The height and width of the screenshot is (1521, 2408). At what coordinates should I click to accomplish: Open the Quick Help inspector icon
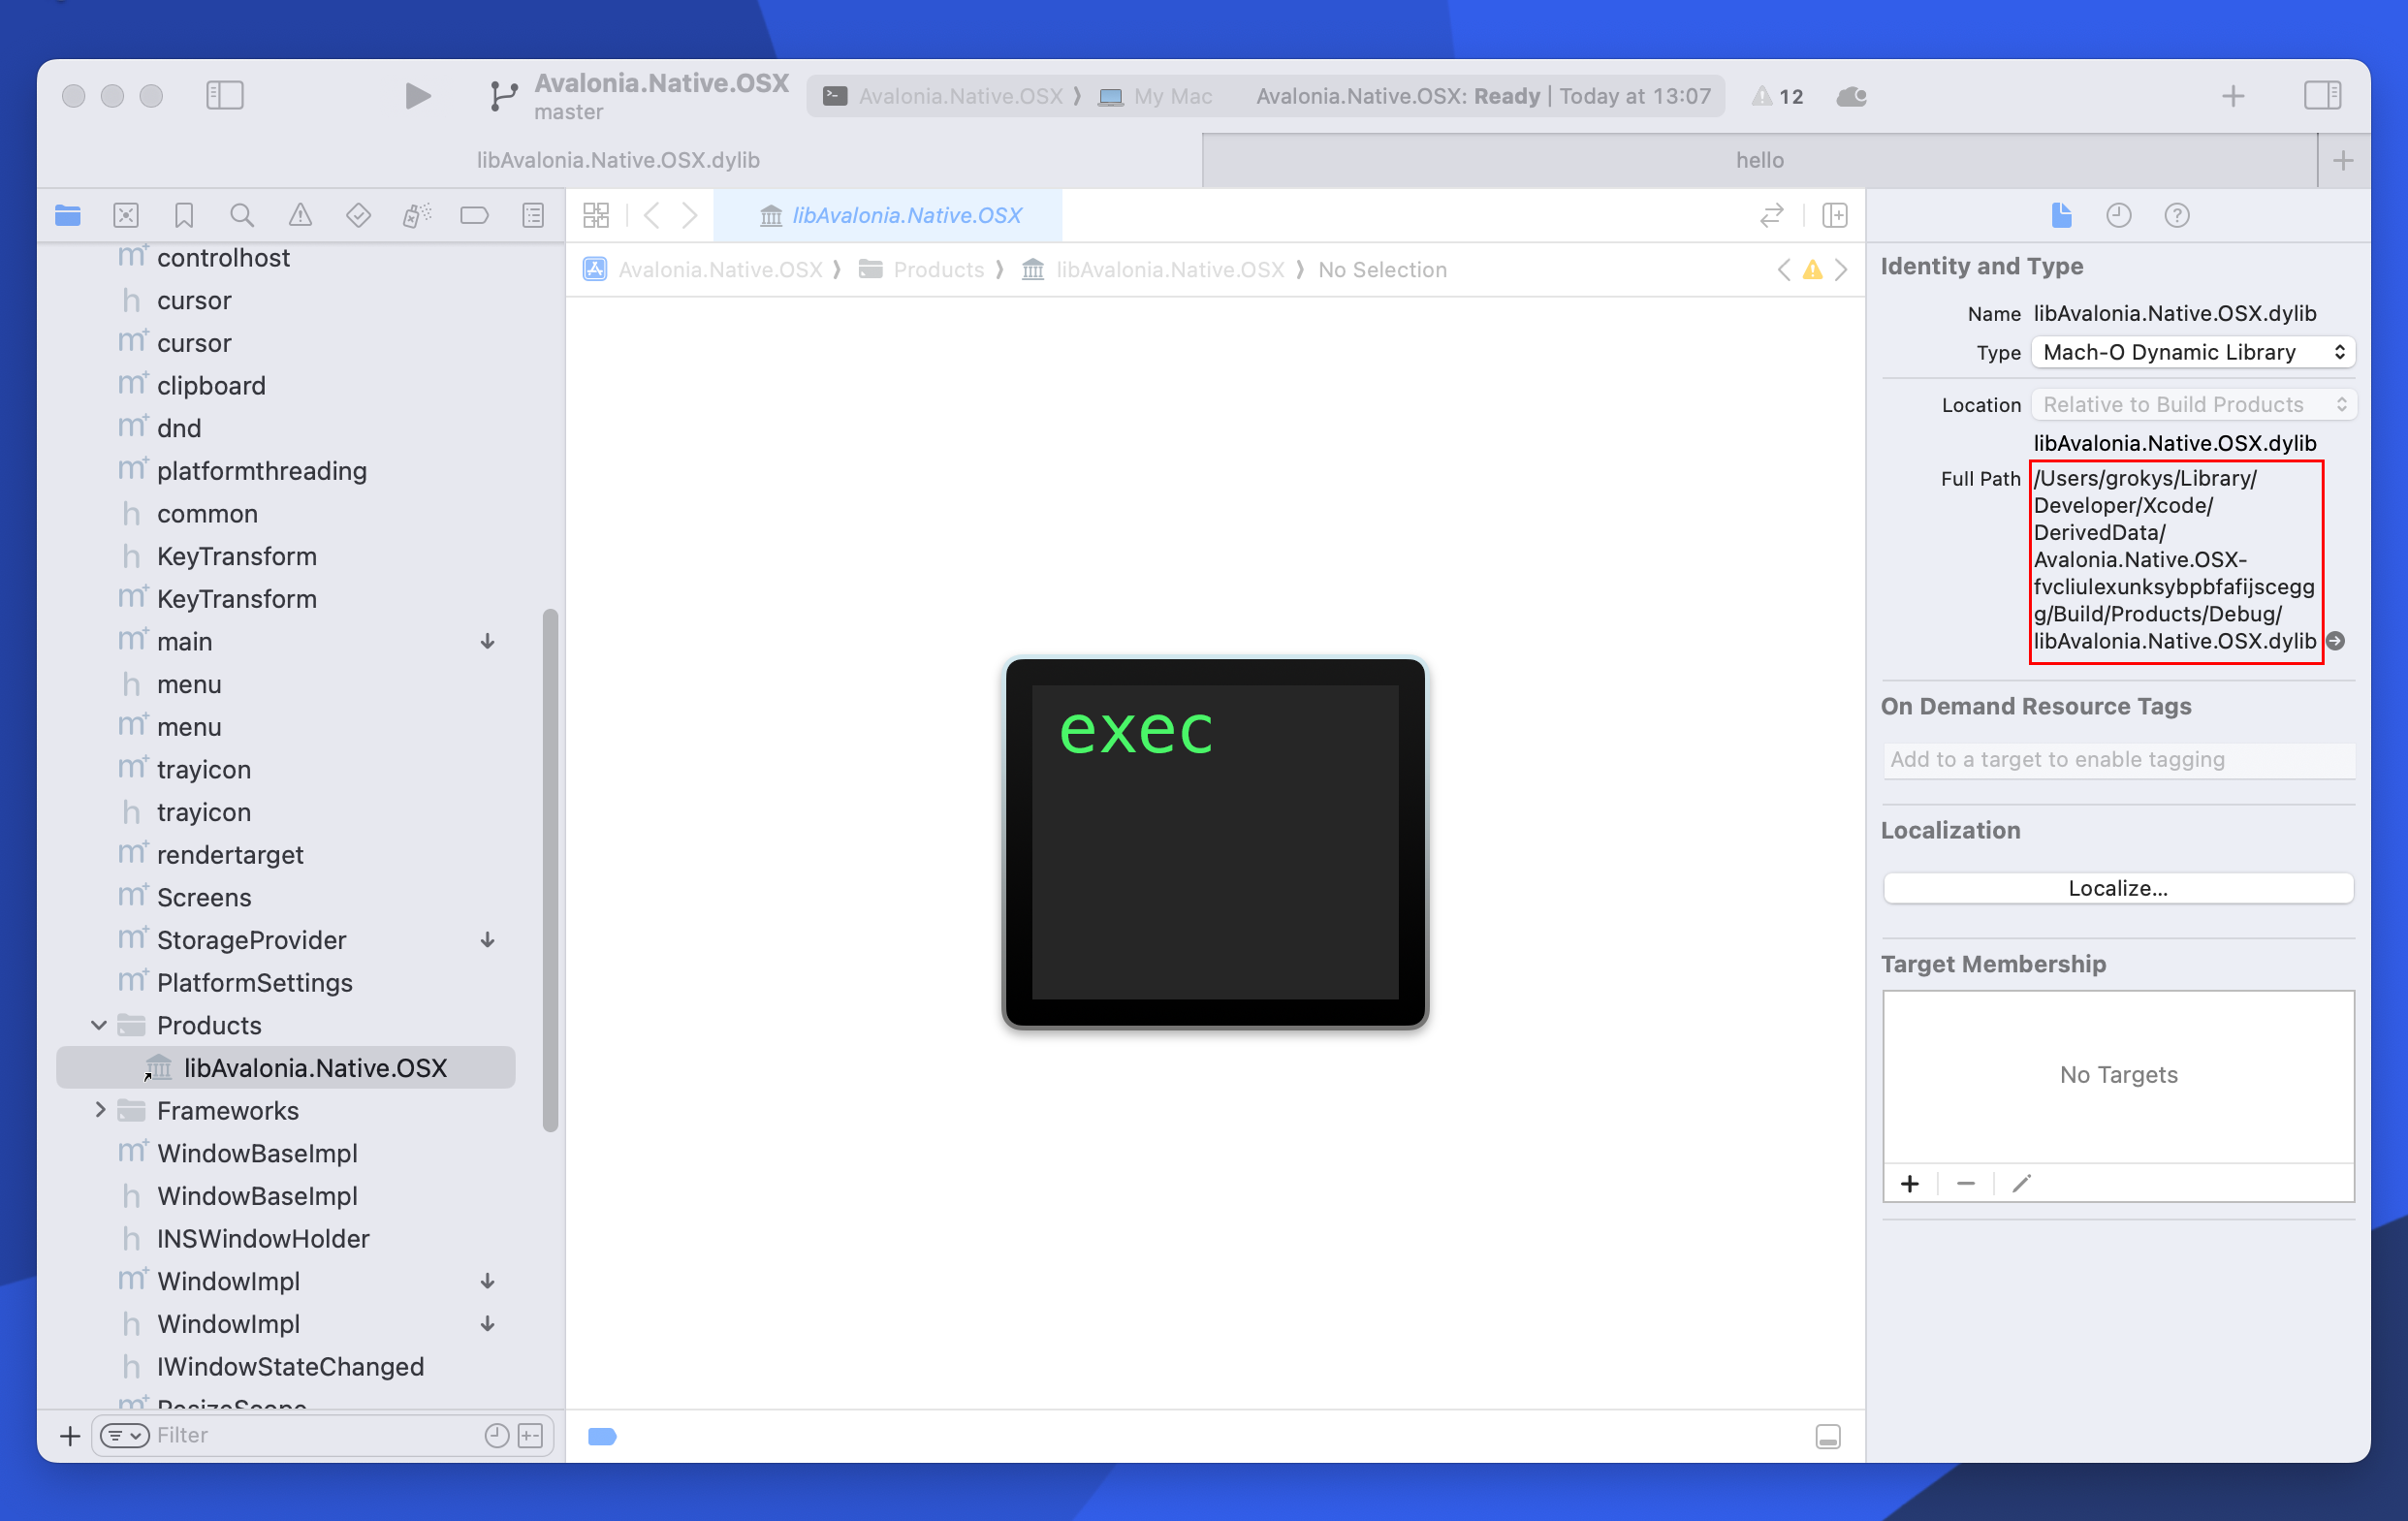coord(2176,215)
